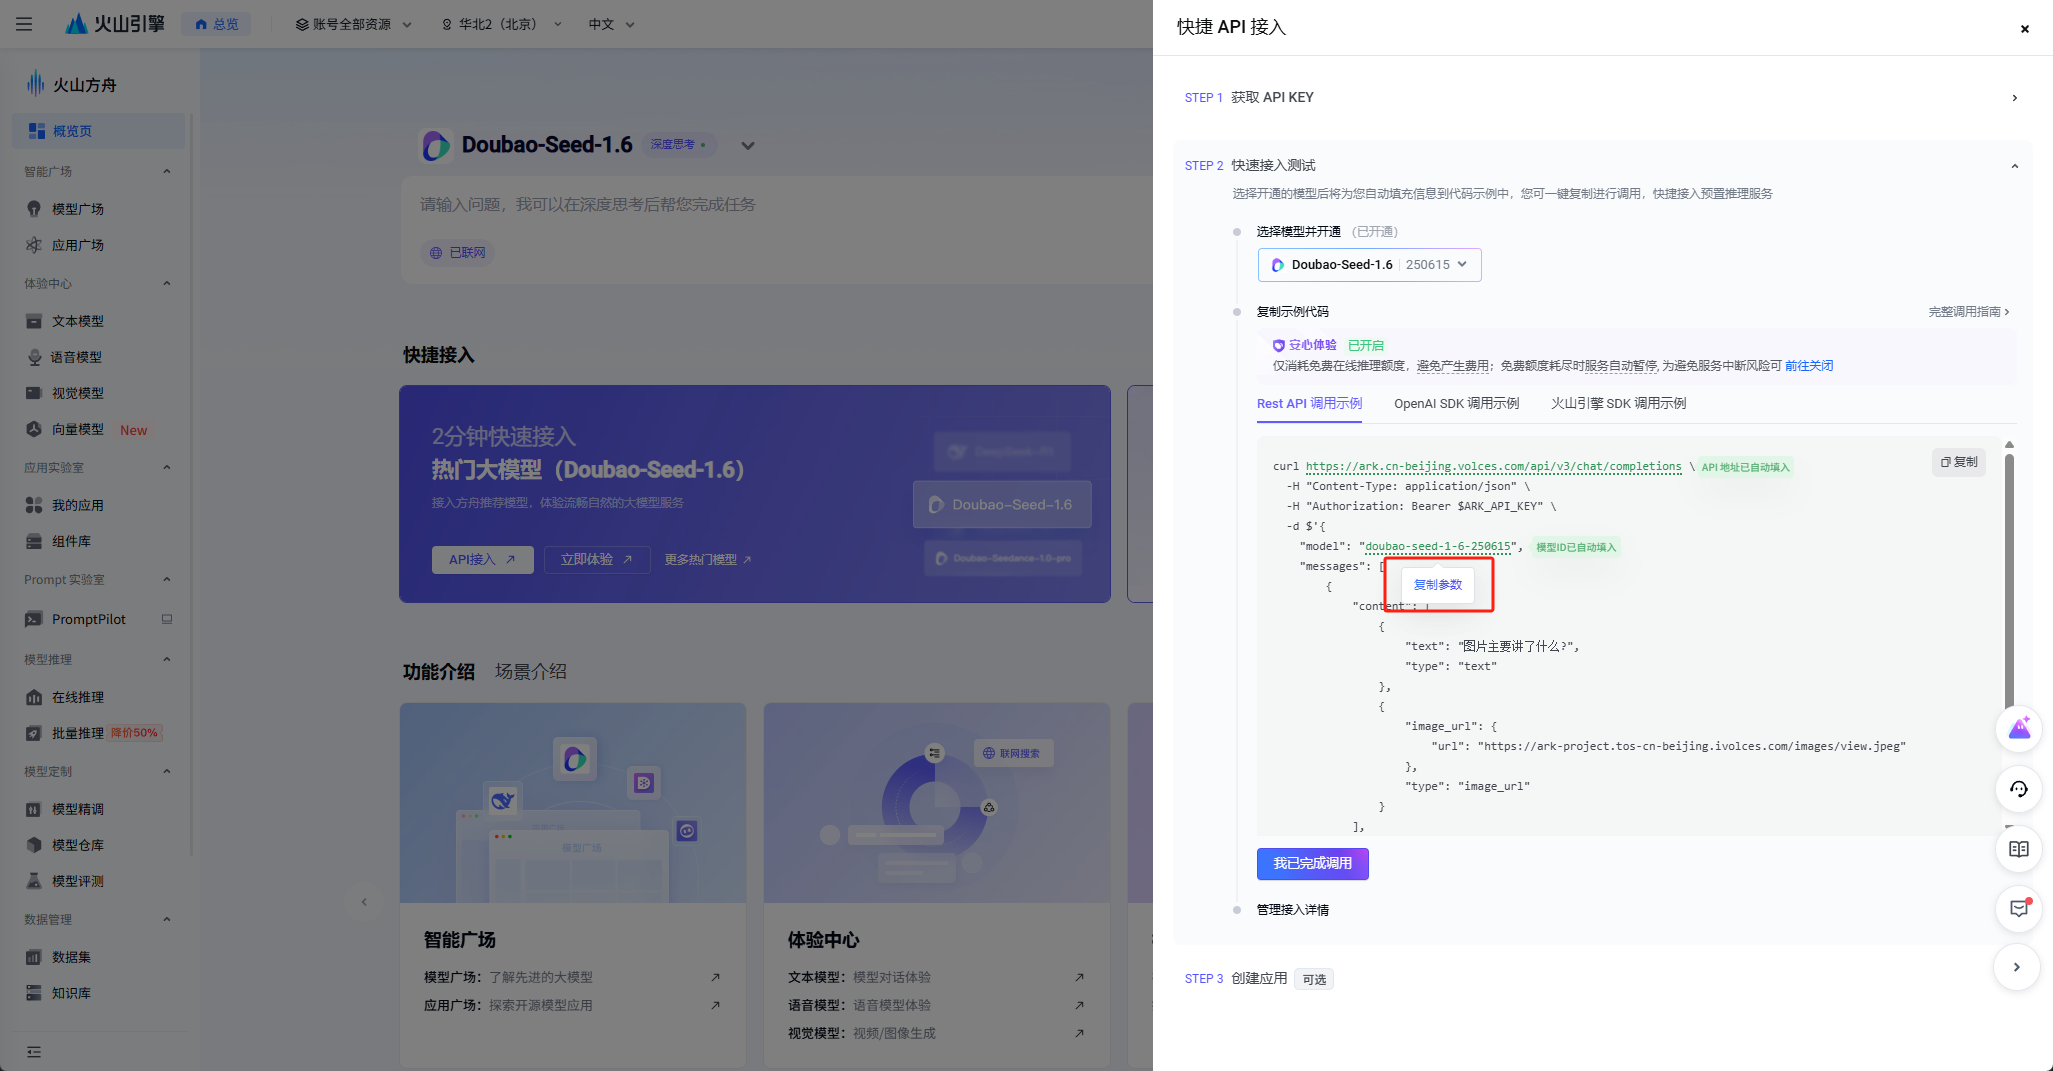Collapse the 数据管理 sidebar section
2053x1071 pixels.
pos(167,919)
